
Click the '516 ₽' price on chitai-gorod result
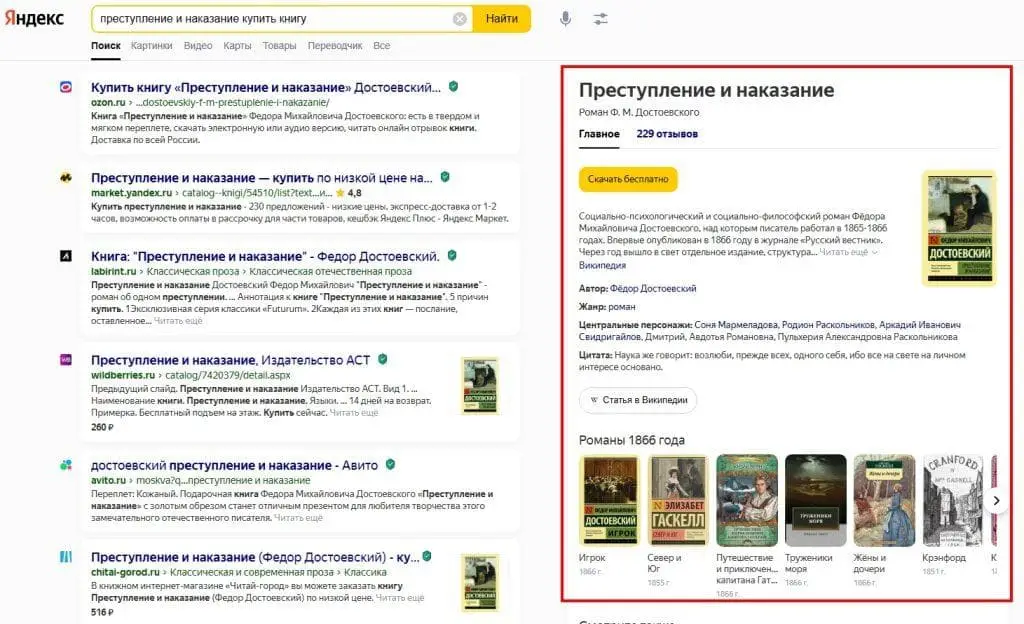point(102,612)
